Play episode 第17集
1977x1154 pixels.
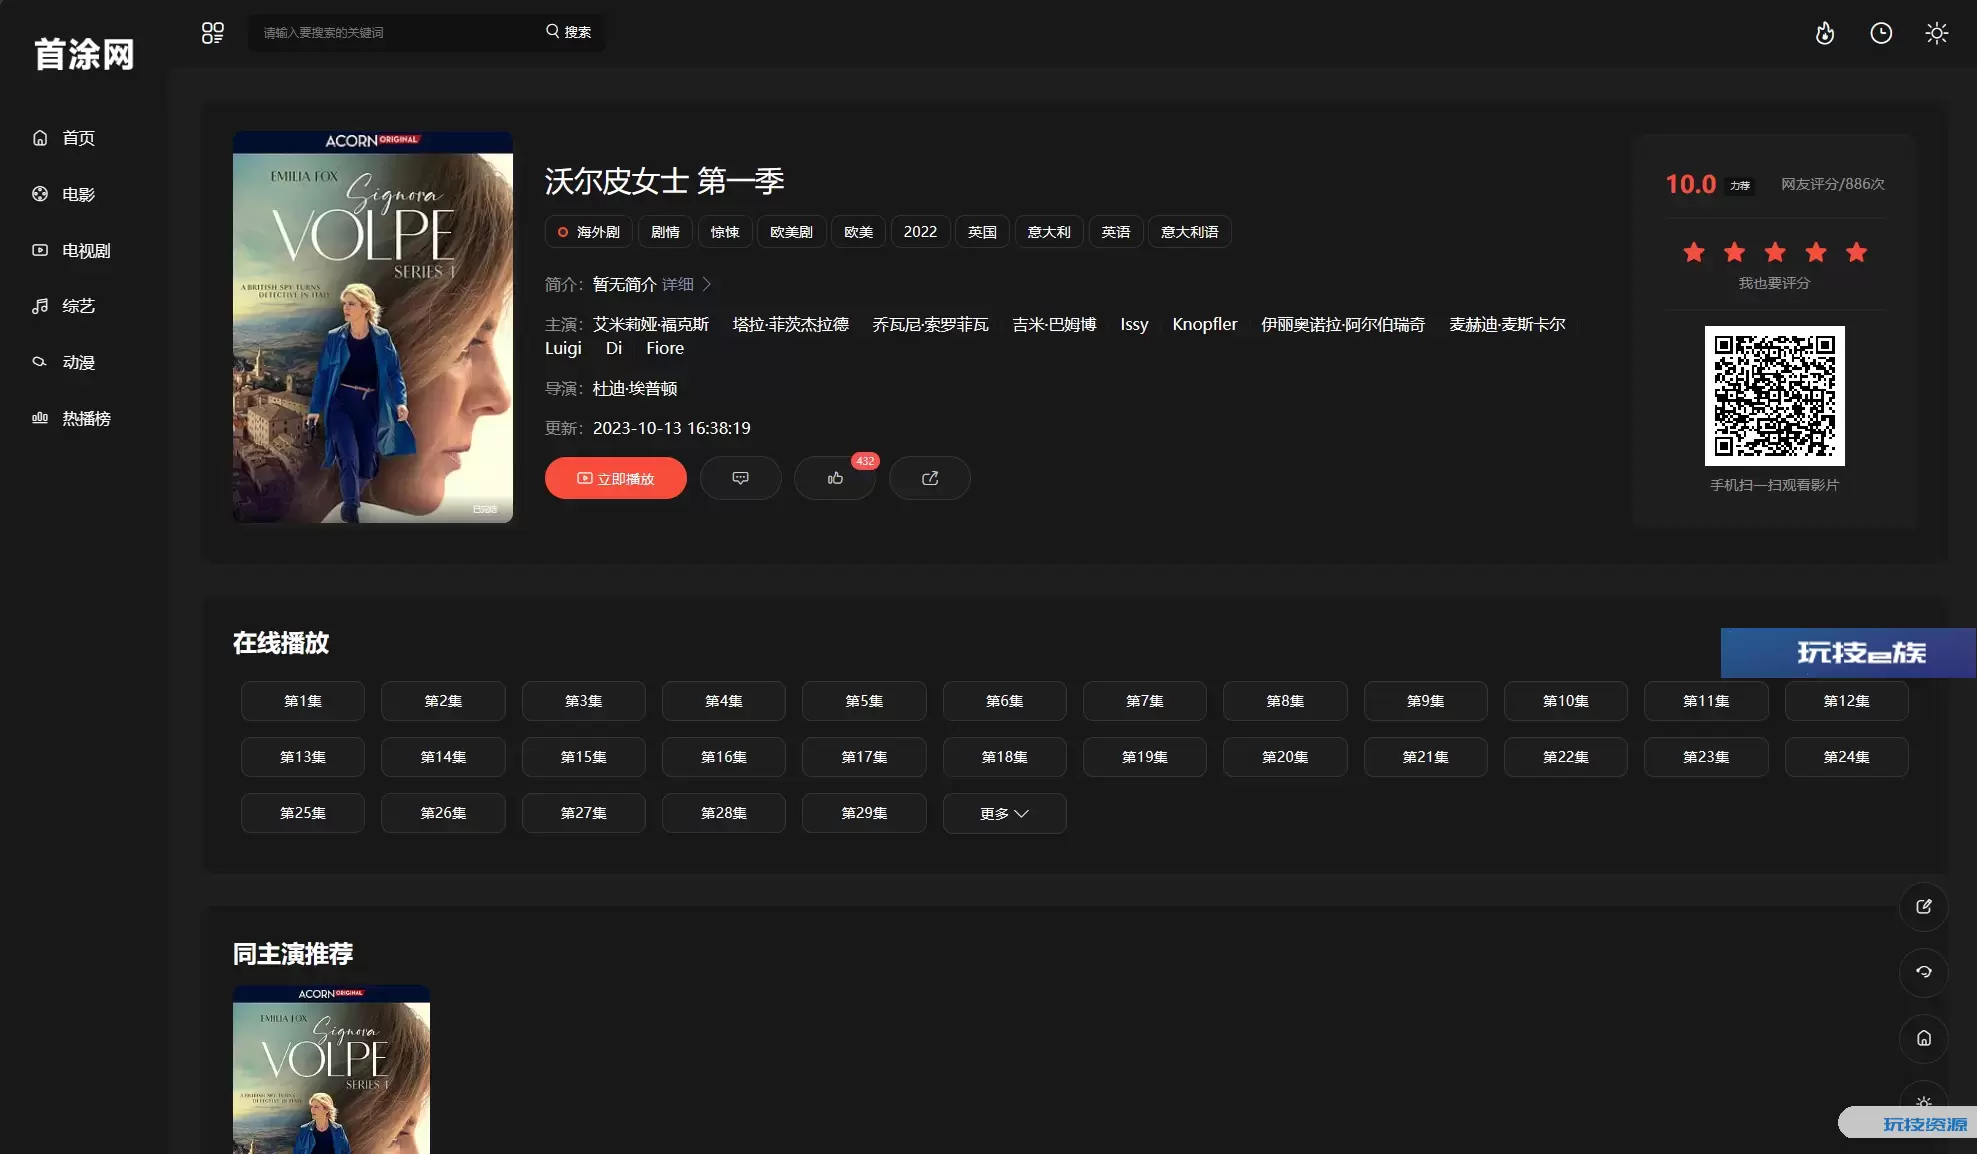pos(864,757)
